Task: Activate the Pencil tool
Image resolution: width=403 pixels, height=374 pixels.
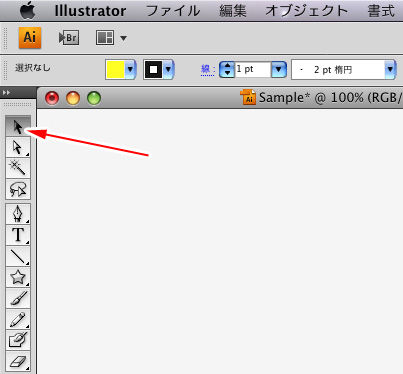Action: tap(18, 319)
